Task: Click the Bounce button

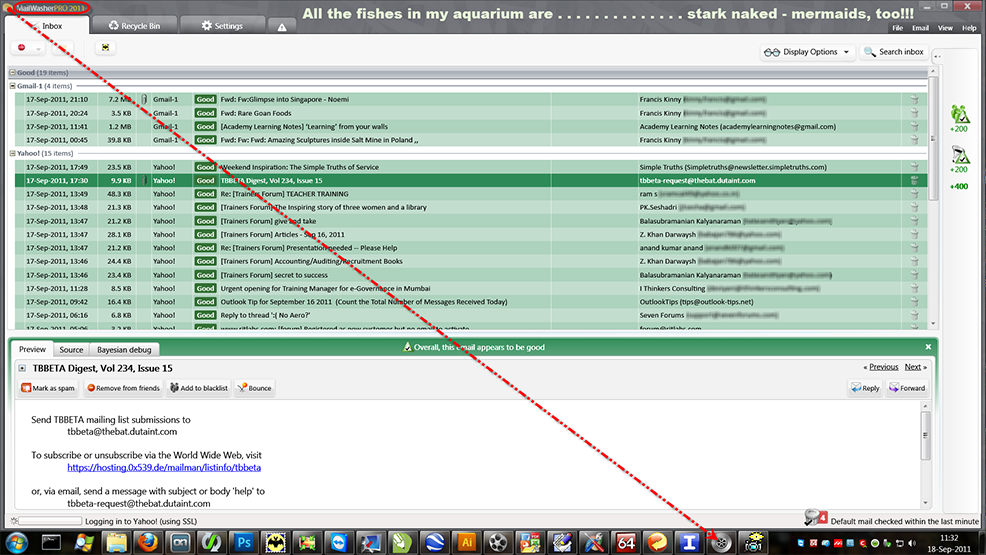Action: [254, 388]
